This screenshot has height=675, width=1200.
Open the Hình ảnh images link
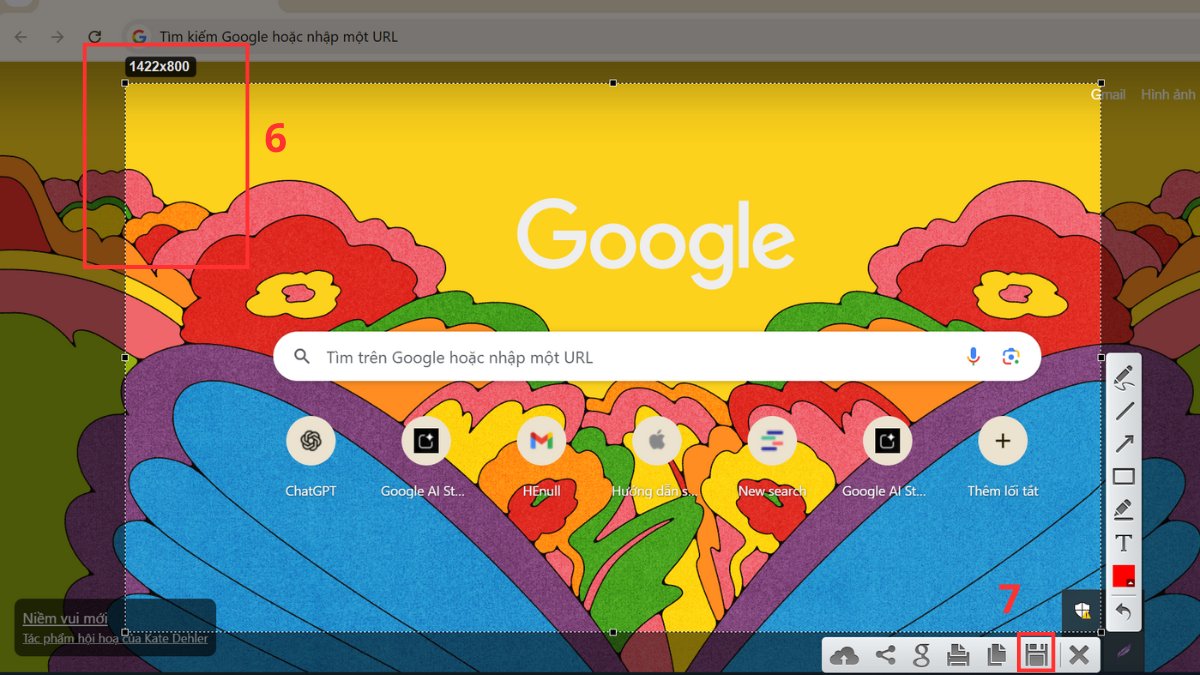(x=1168, y=94)
